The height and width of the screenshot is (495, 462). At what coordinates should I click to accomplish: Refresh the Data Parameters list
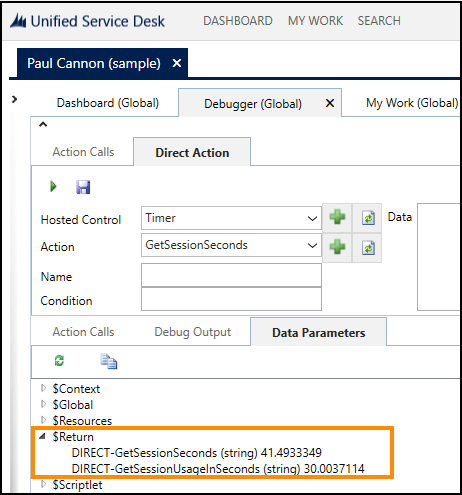coord(59,361)
